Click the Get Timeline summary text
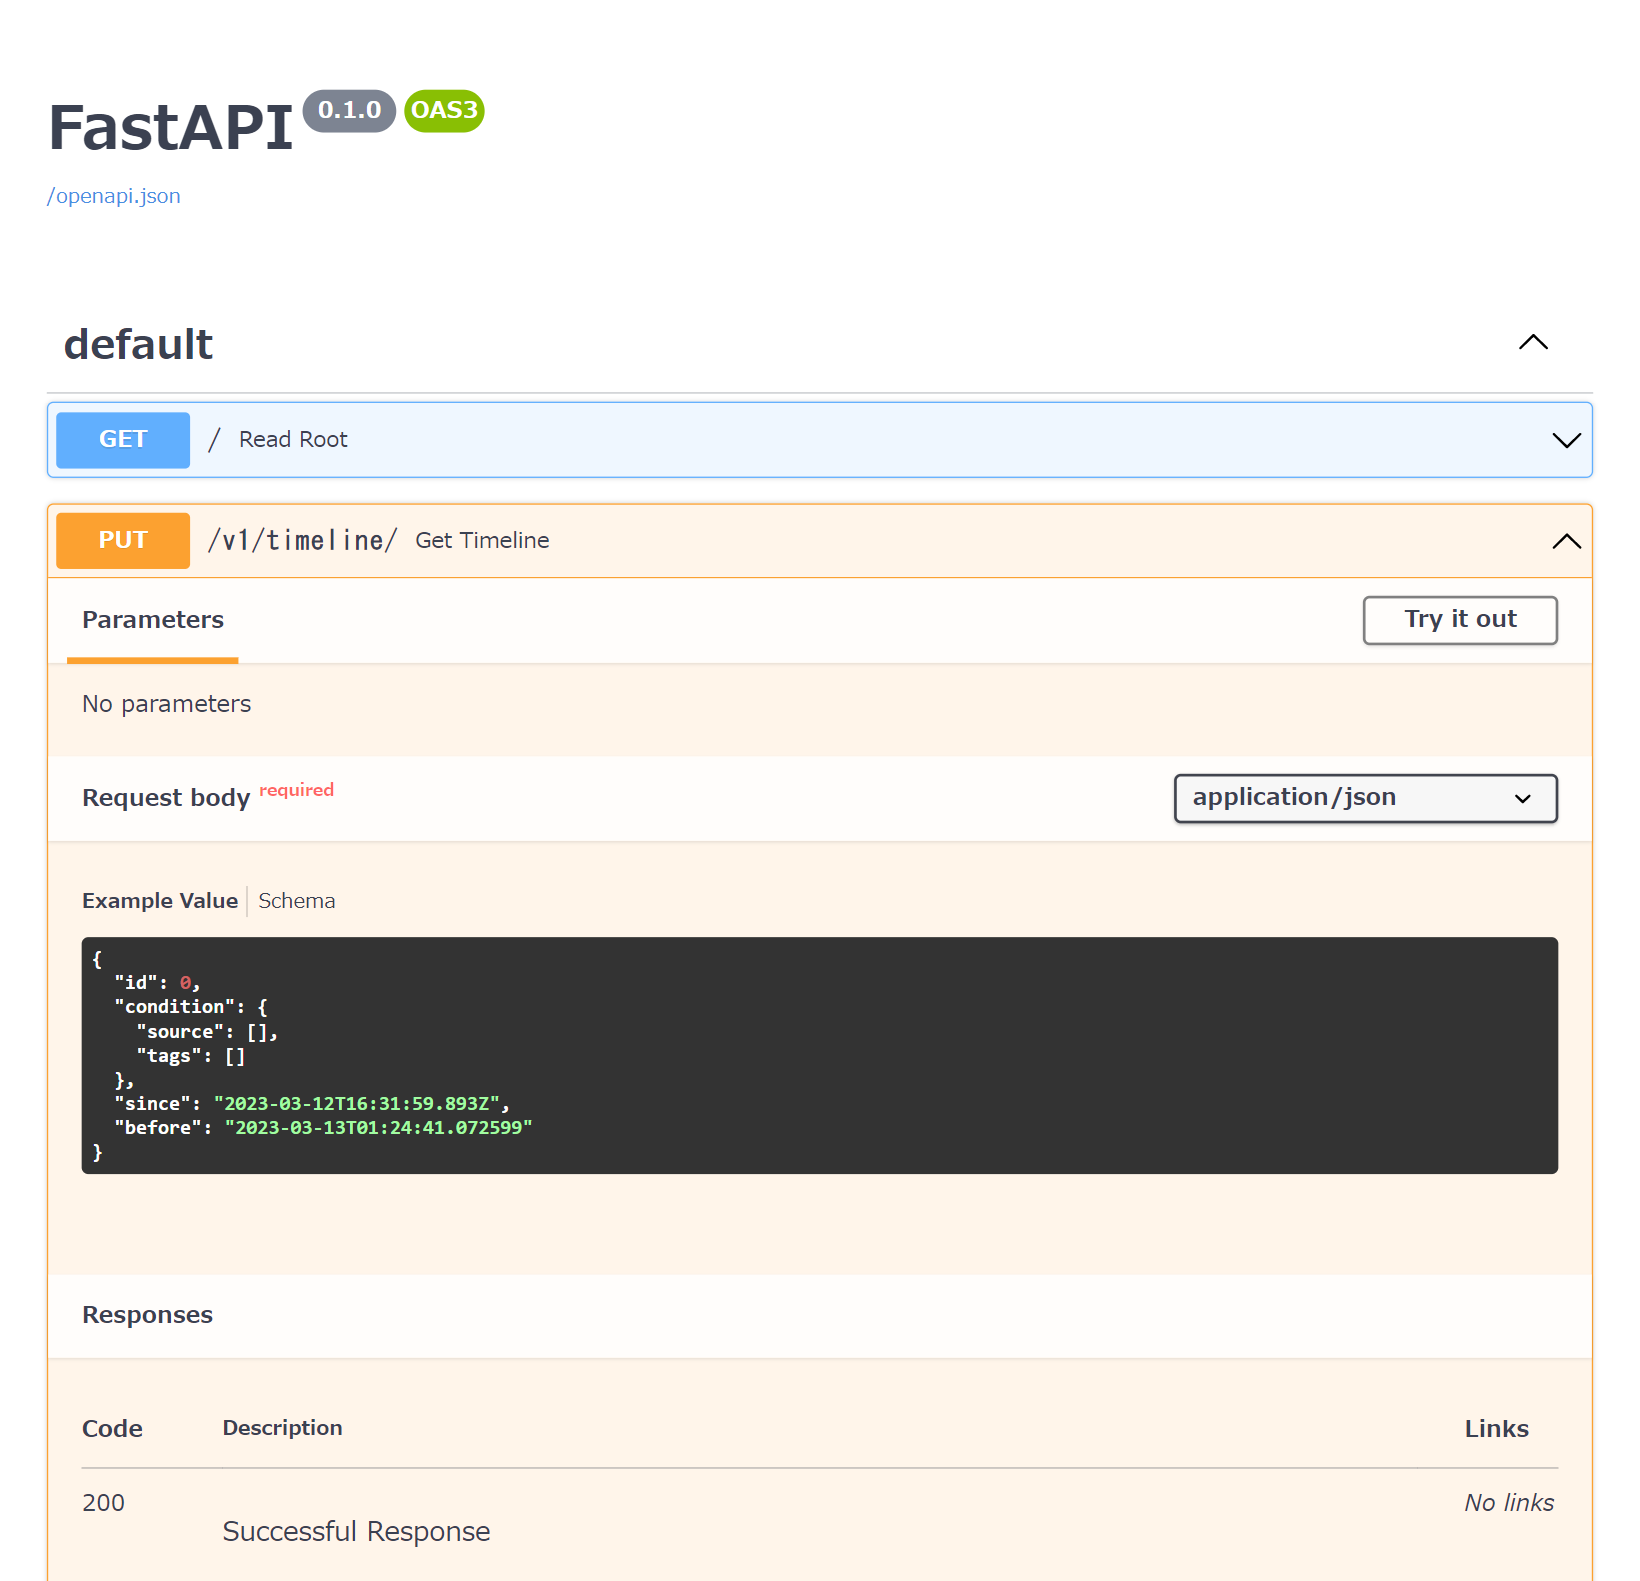Screen dimensions: 1640x1581 point(482,541)
